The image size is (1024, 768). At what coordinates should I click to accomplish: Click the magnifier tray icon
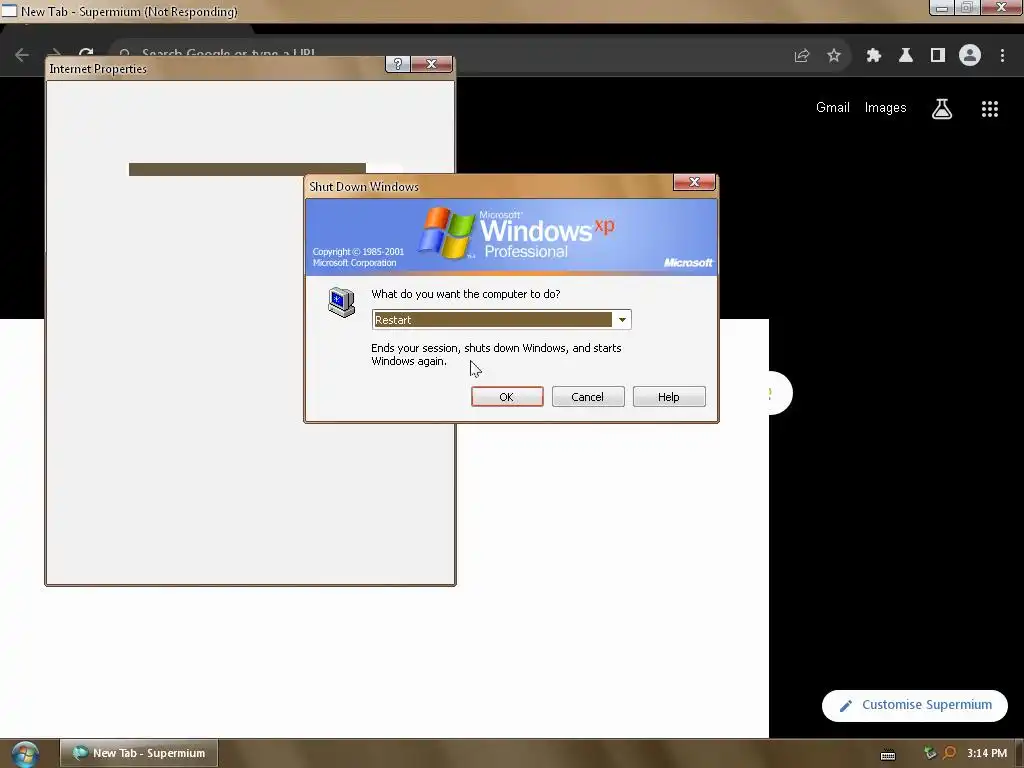[950, 753]
